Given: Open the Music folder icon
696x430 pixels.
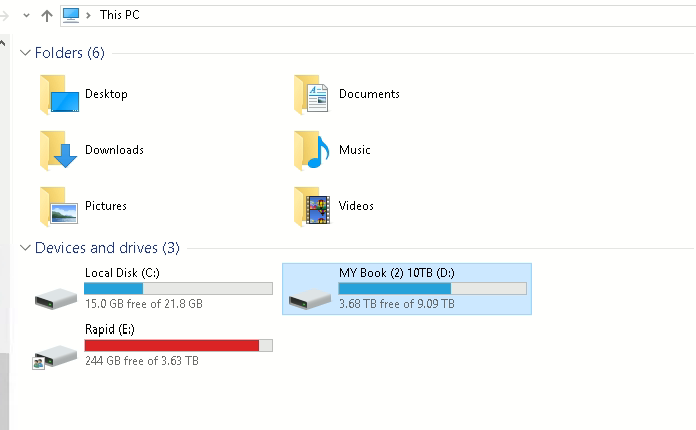Looking at the screenshot, I should [x=312, y=150].
